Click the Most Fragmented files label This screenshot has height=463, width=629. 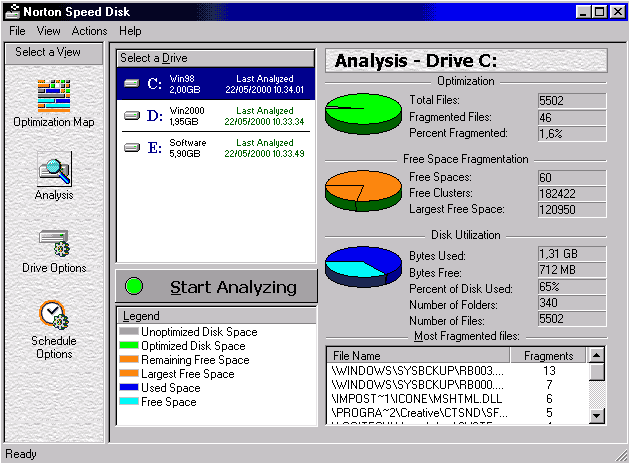(467, 336)
